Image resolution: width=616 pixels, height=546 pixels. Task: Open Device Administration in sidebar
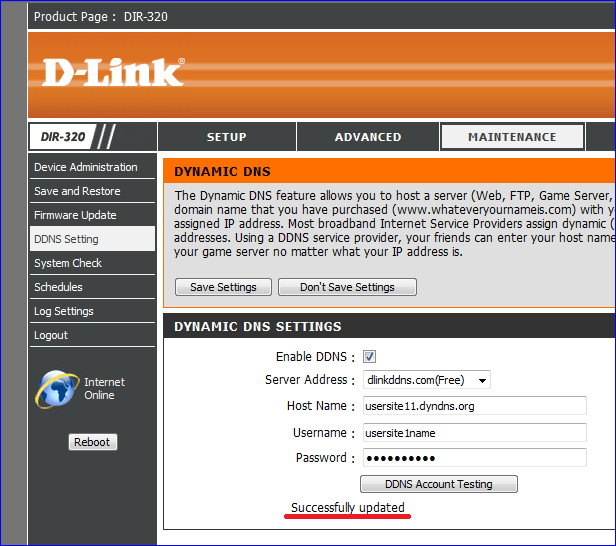pos(92,167)
